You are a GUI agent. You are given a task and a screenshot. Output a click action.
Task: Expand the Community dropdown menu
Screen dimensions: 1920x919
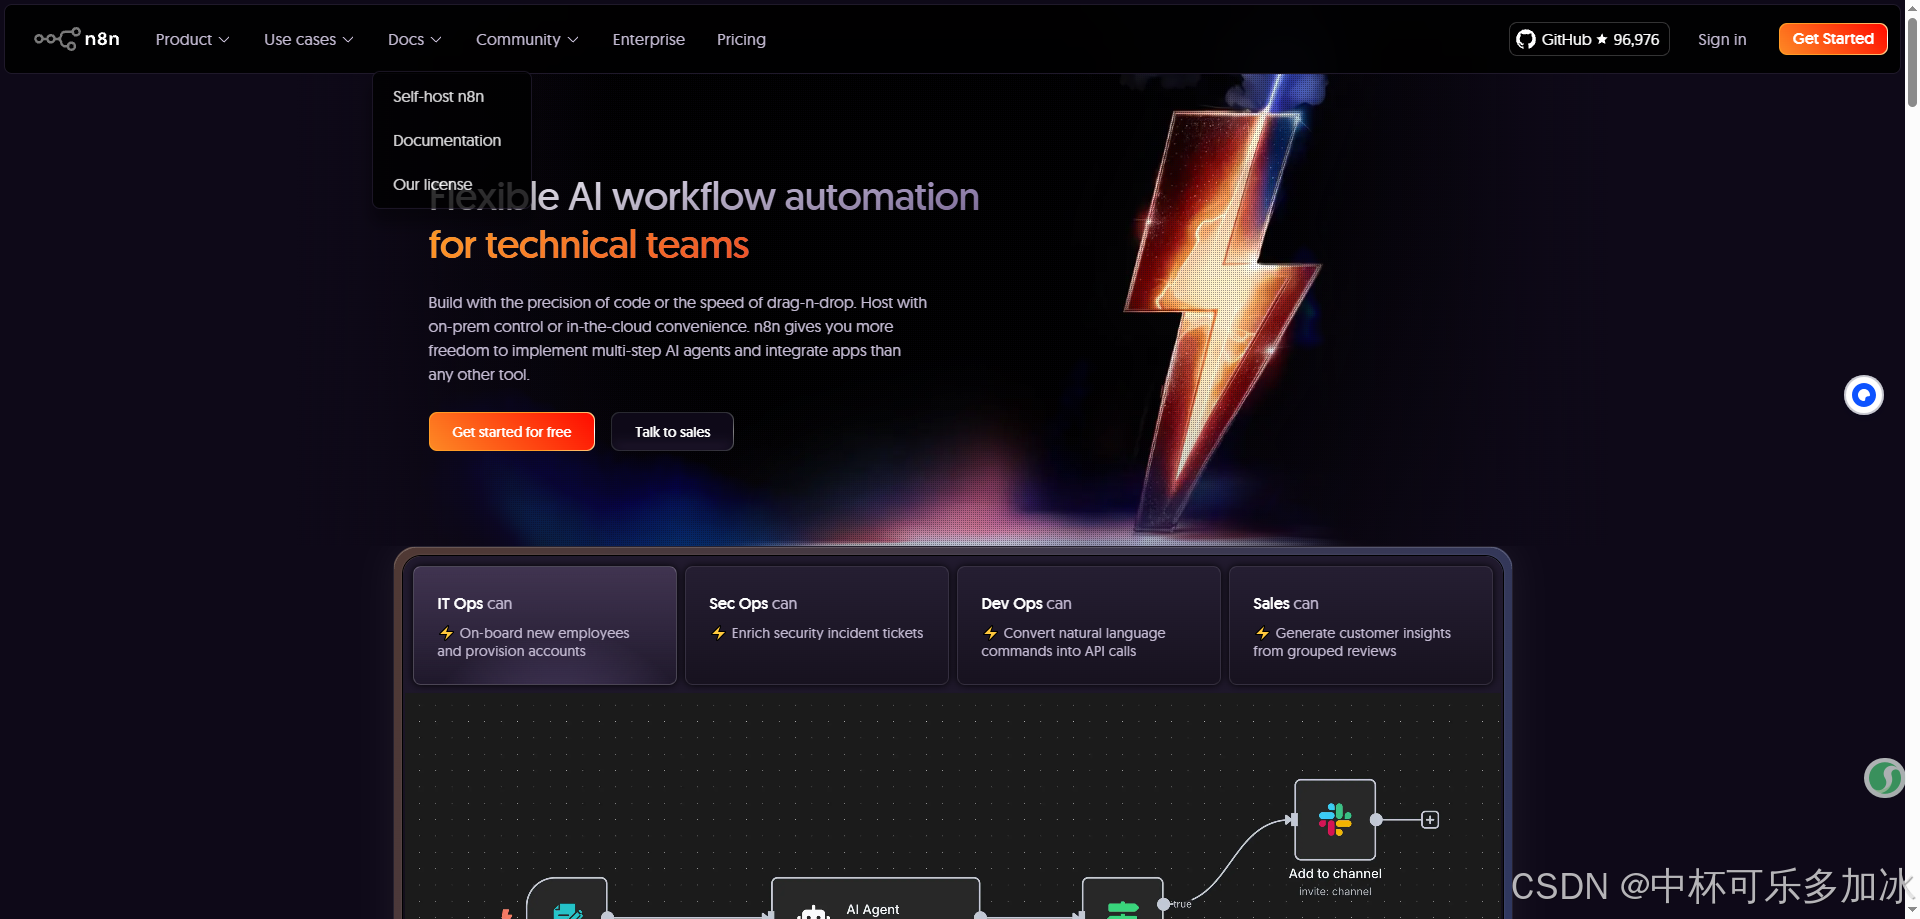click(x=527, y=39)
